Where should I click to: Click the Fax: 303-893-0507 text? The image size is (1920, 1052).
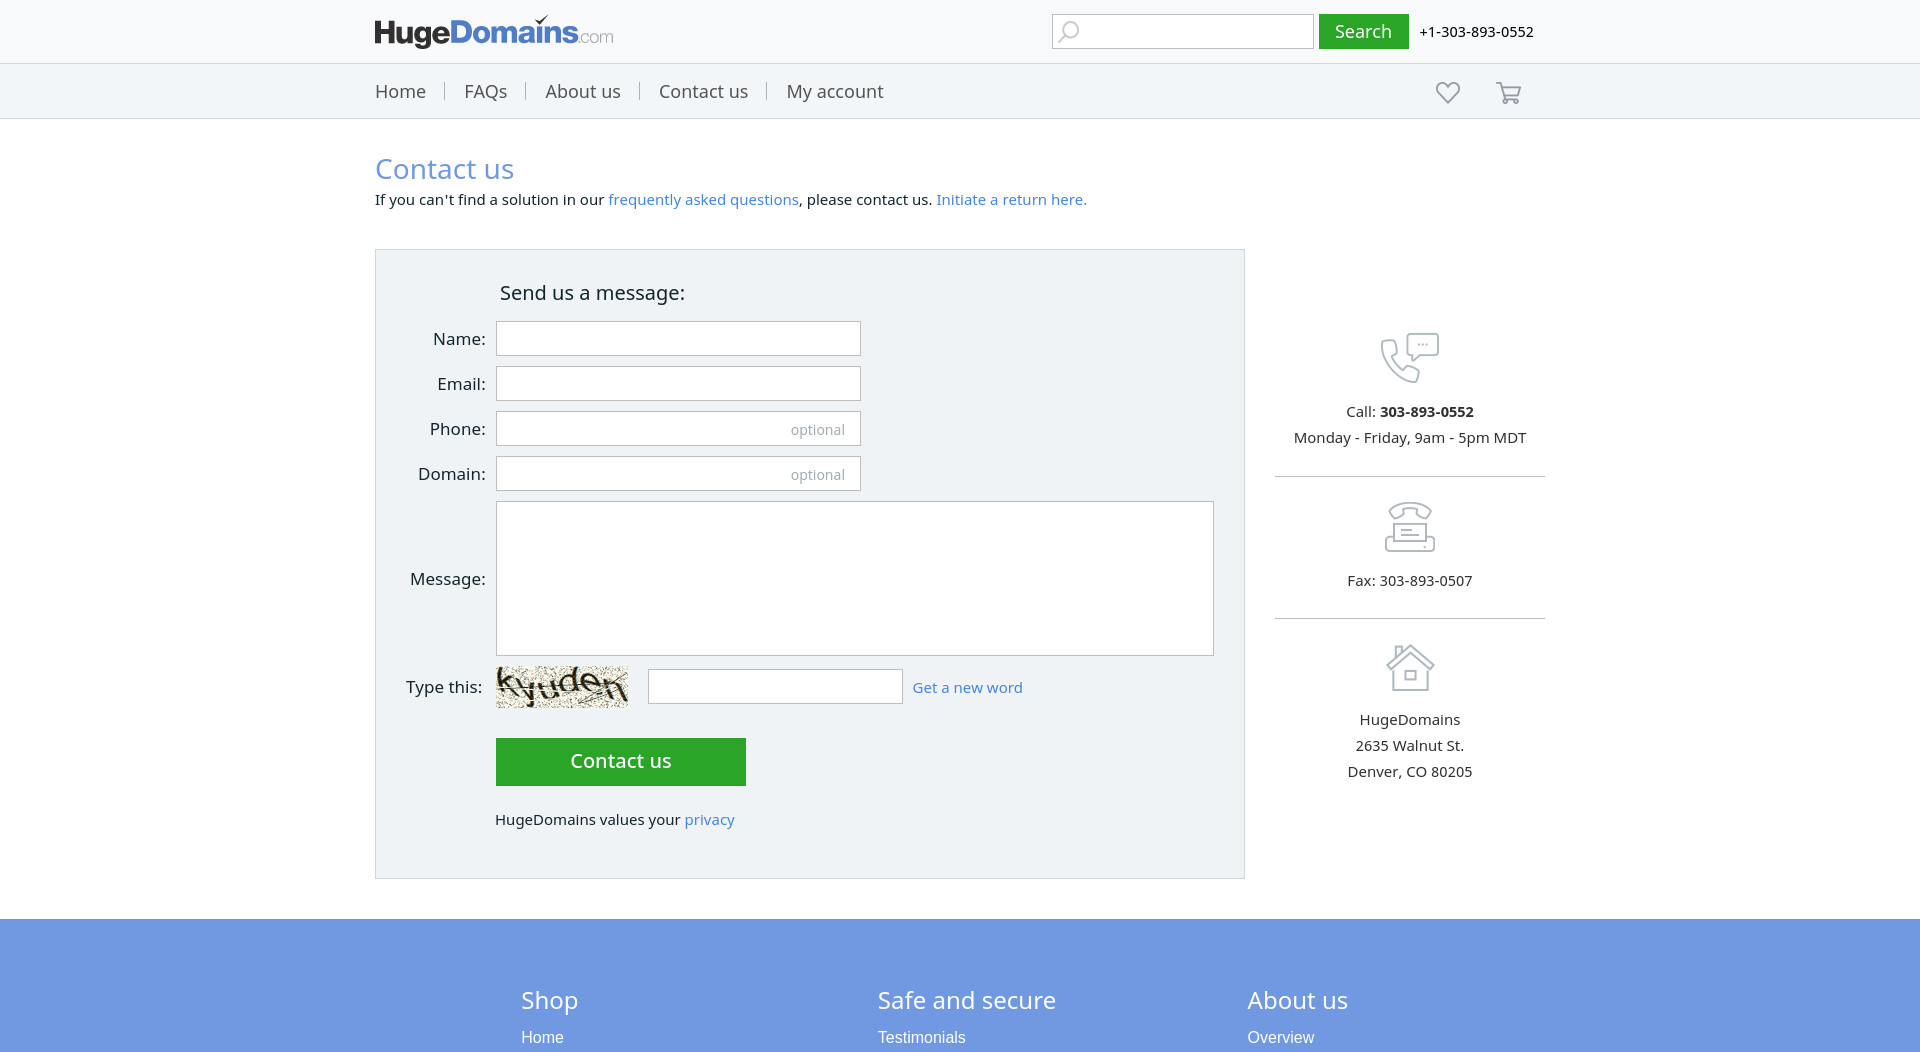click(1409, 580)
